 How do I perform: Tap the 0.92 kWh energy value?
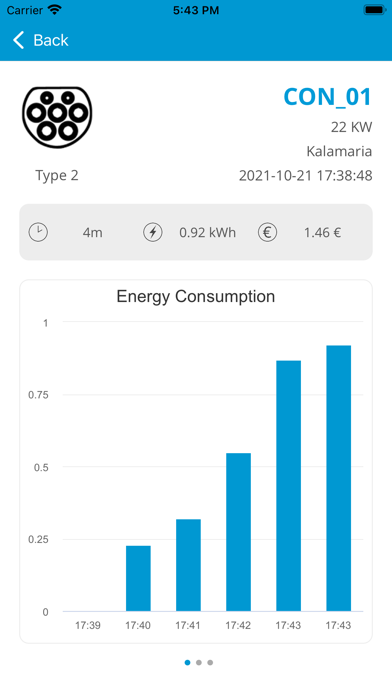(x=207, y=233)
